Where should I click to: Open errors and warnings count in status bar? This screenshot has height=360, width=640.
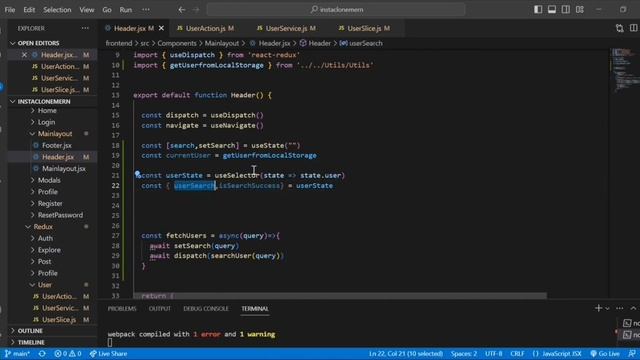[x=68, y=354]
